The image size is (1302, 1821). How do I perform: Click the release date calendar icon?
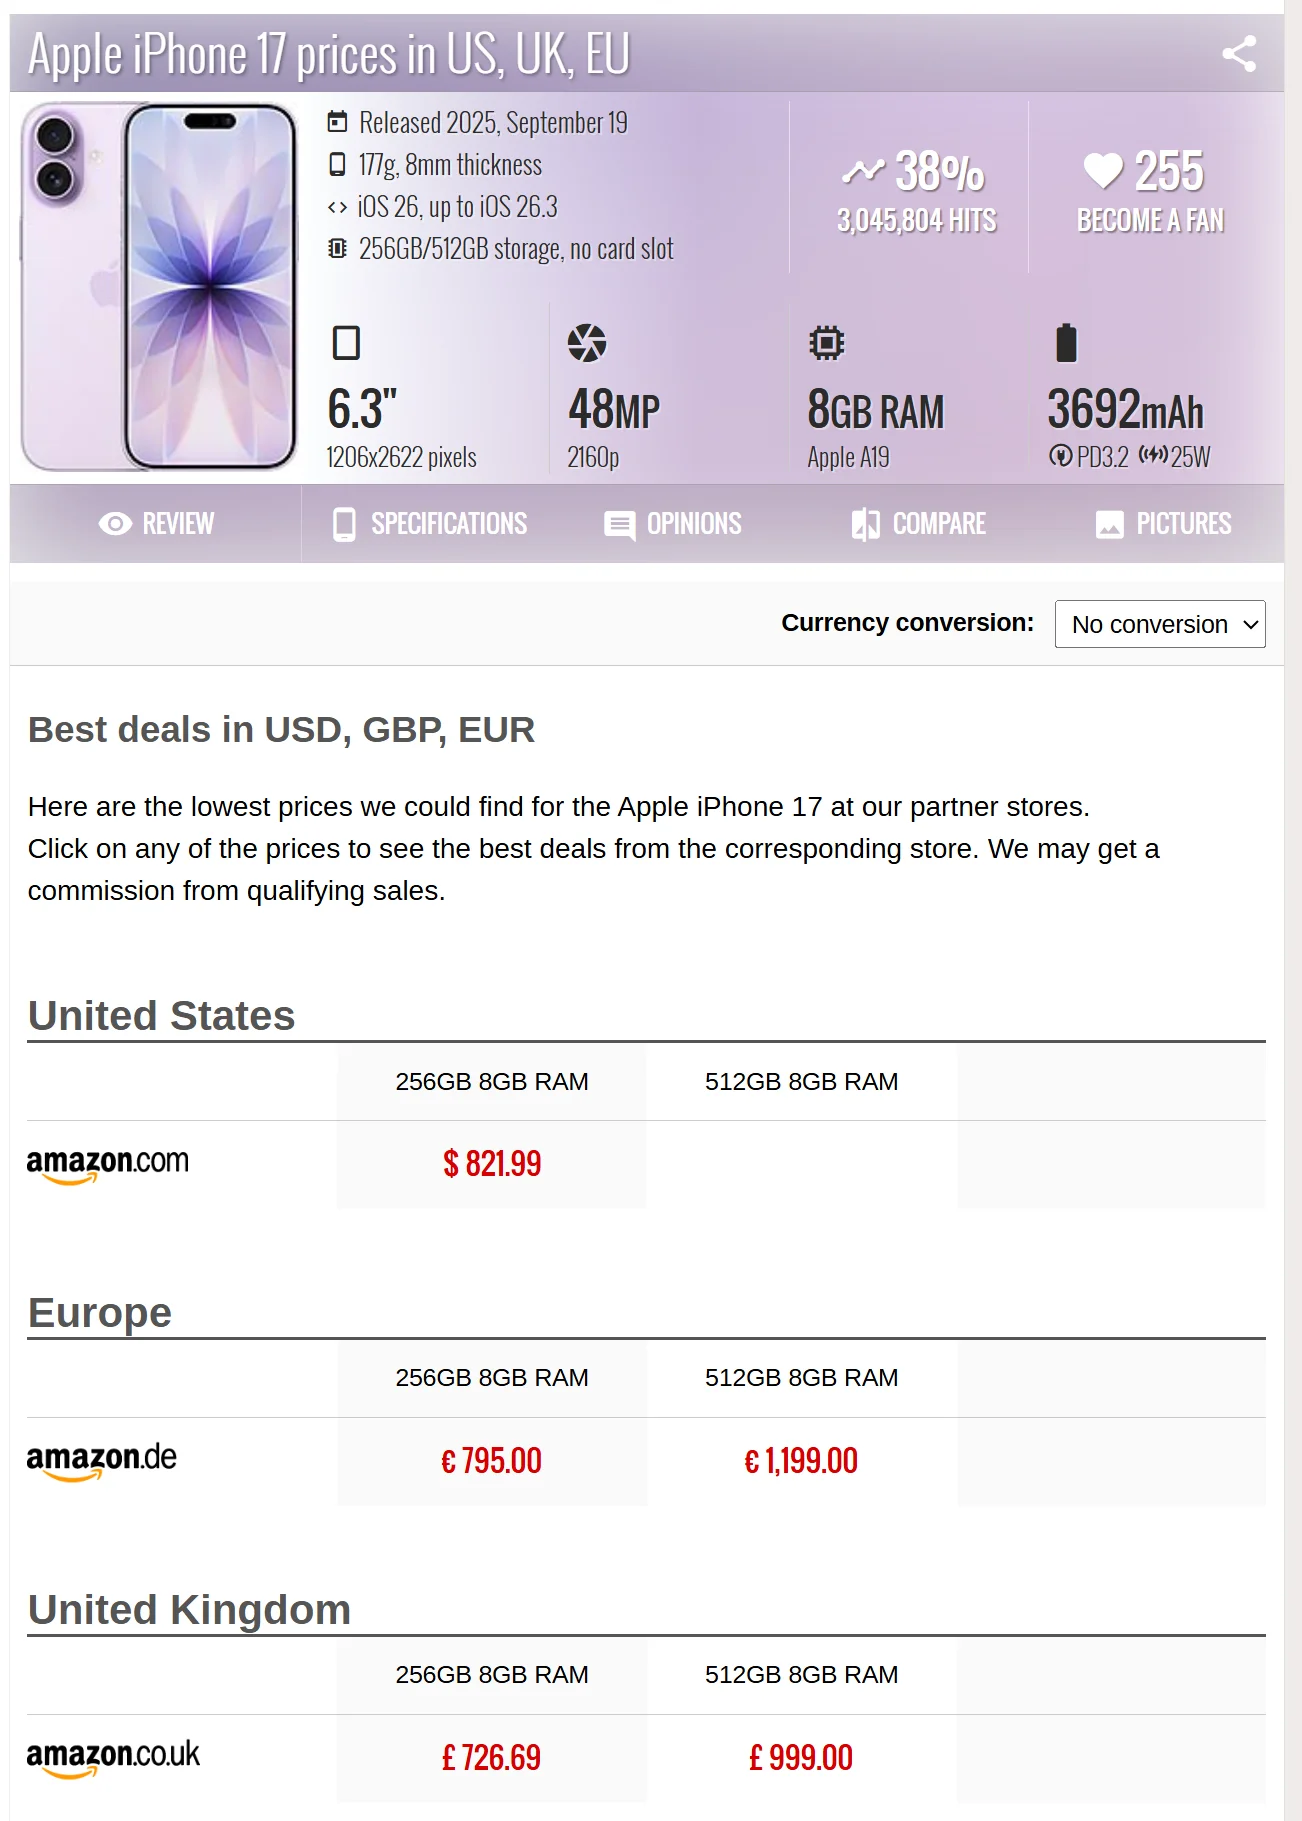point(338,122)
